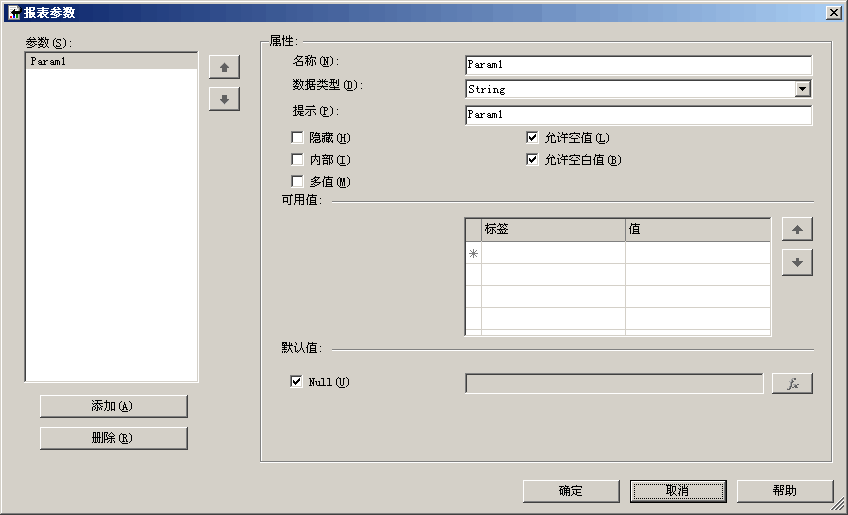
Task: Confirm with the 确定 button
Action: pos(571,491)
